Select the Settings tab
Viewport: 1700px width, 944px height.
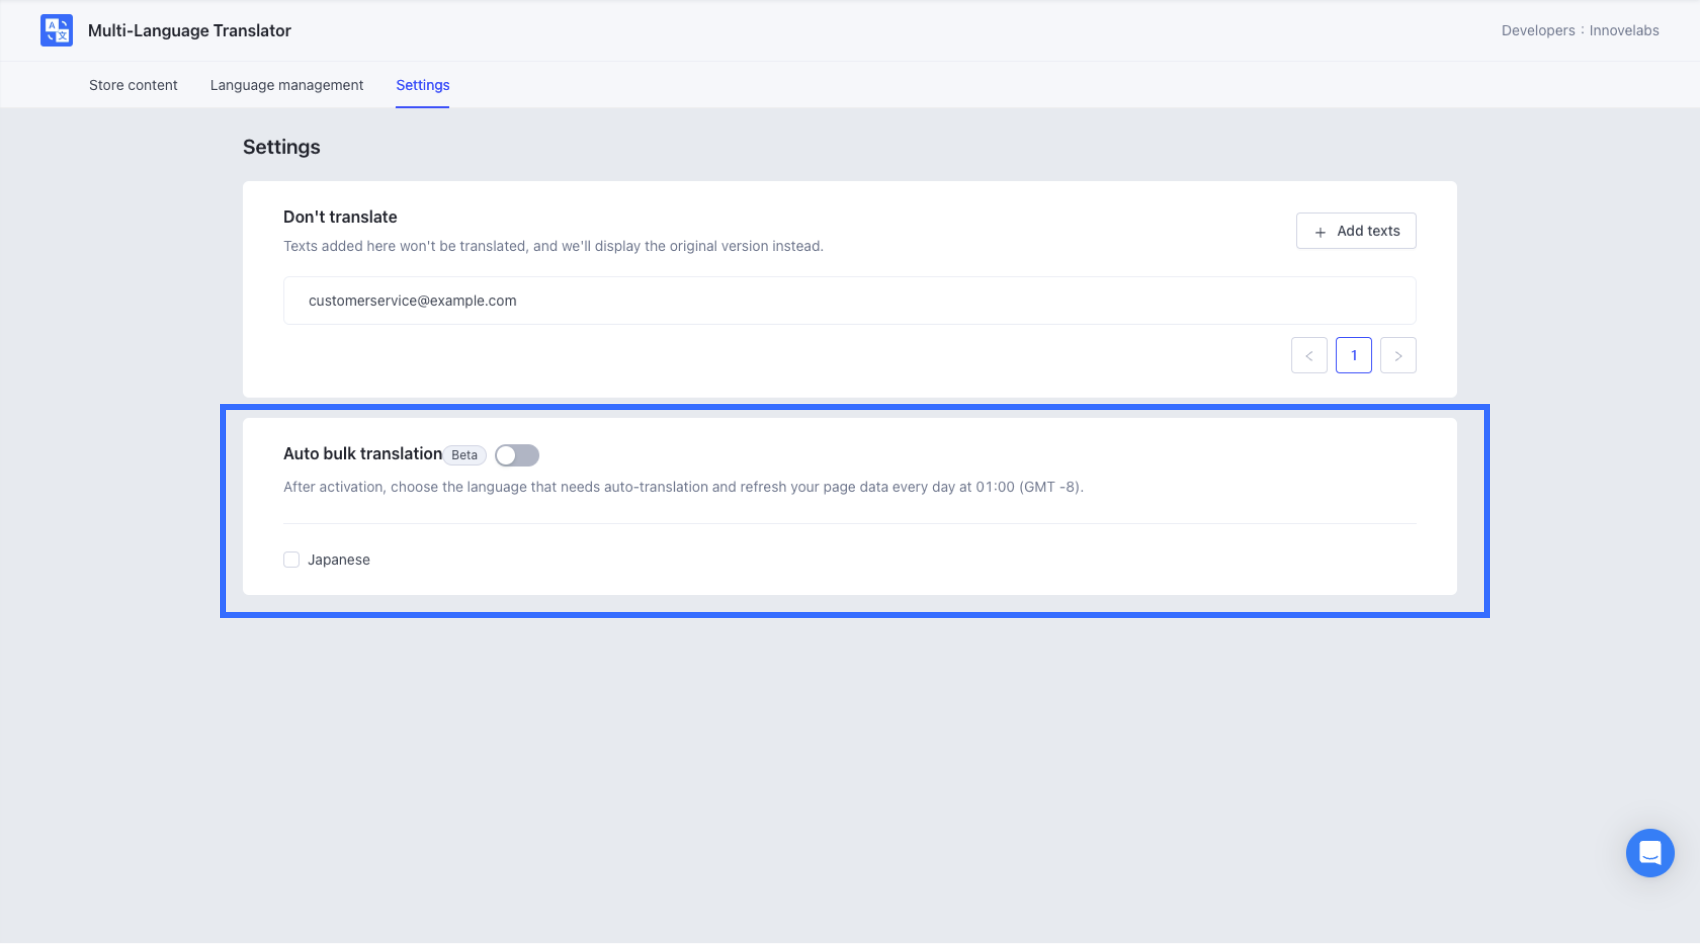[422, 85]
